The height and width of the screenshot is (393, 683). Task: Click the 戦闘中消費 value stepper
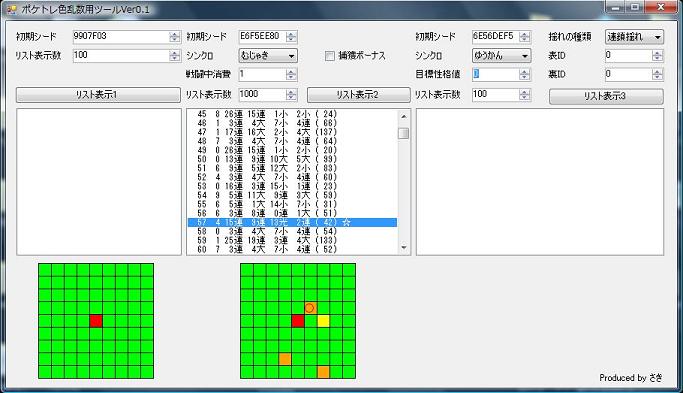click(291, 75)
